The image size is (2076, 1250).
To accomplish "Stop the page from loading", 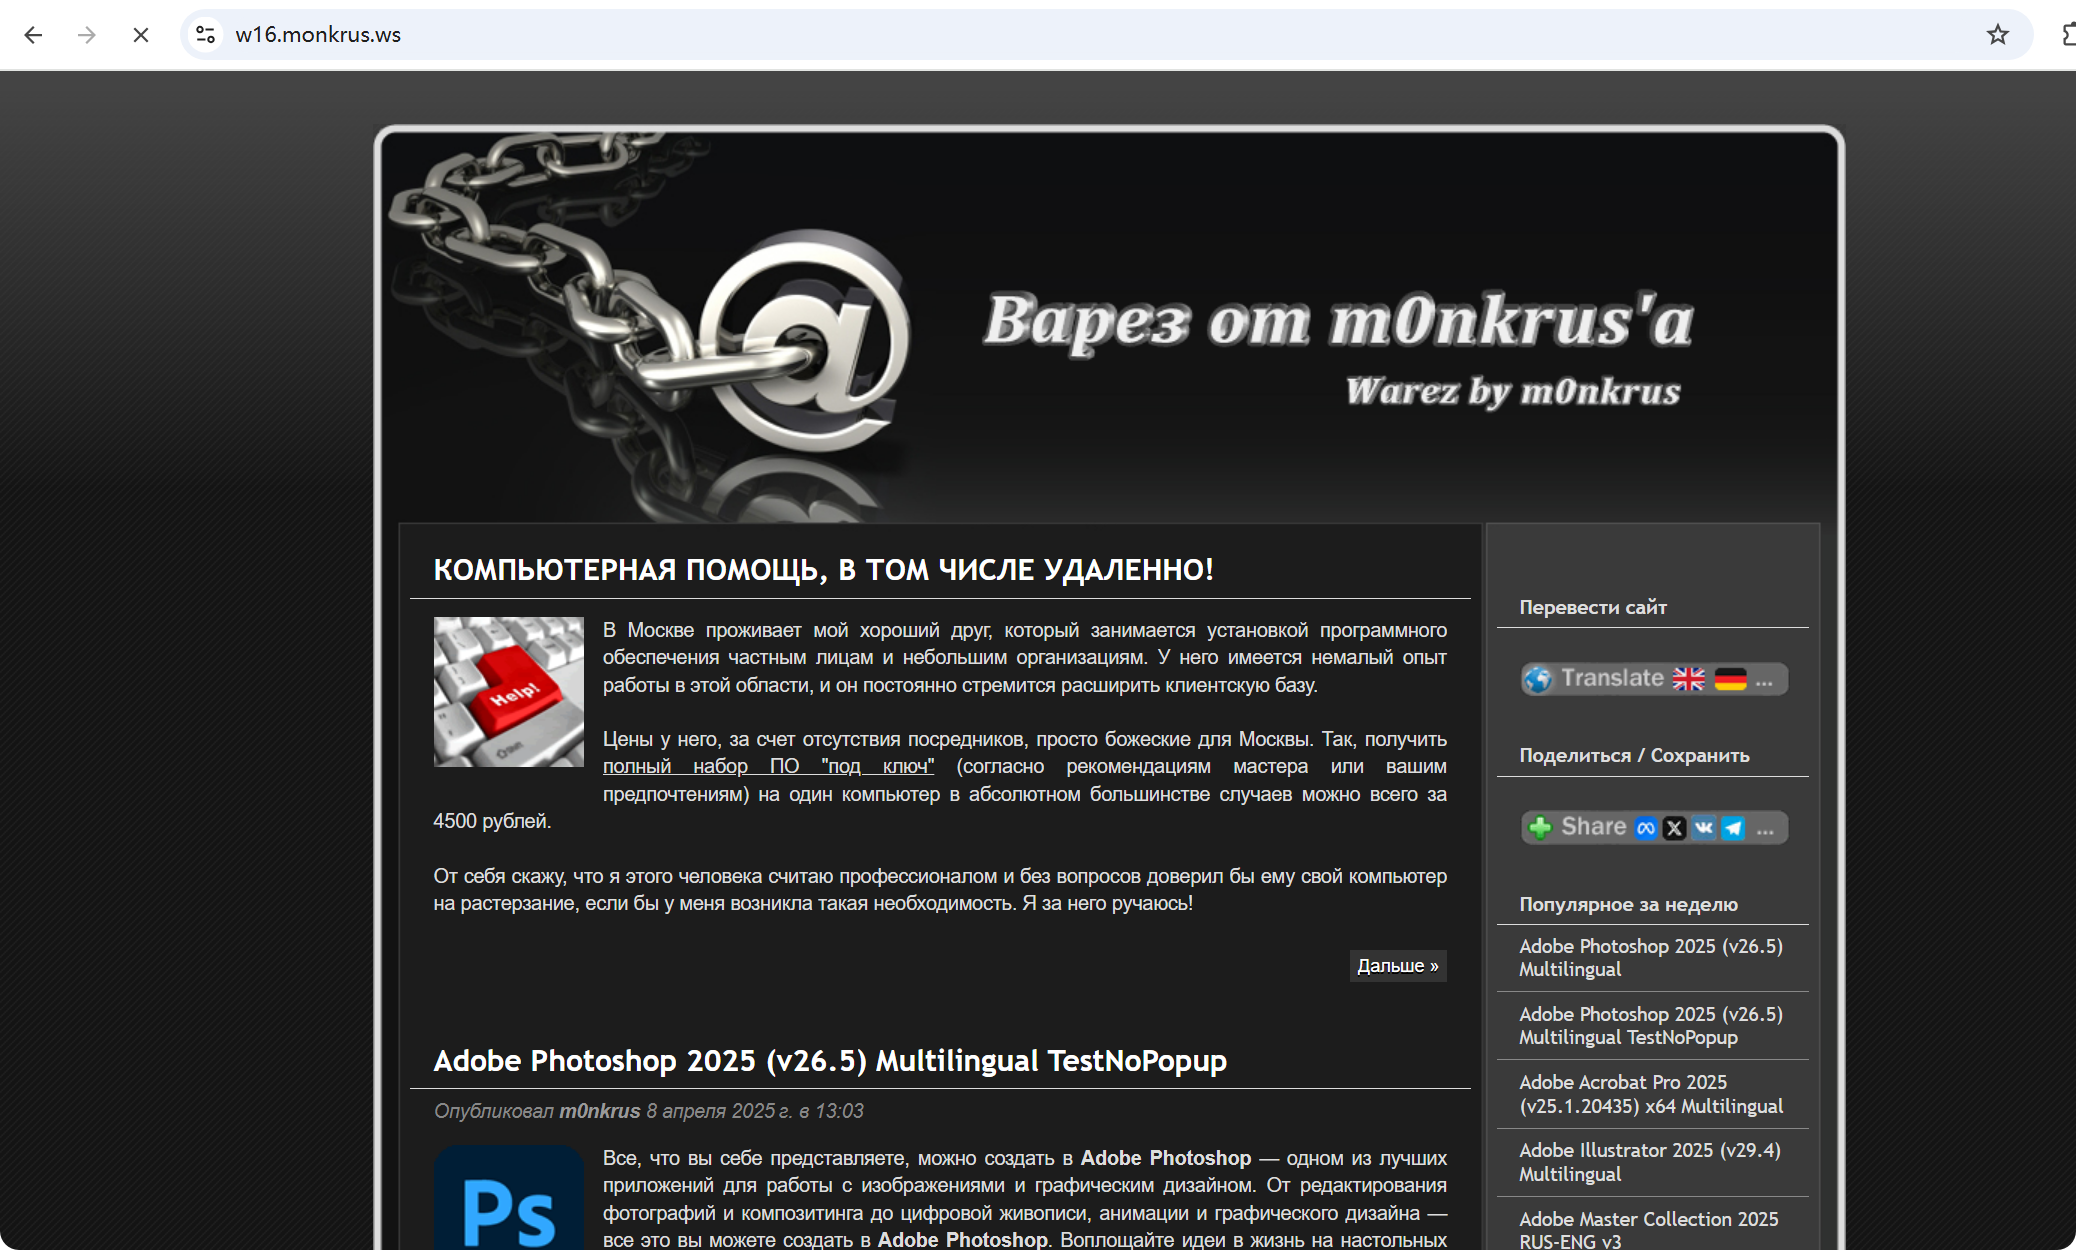I will click(141, 35).
